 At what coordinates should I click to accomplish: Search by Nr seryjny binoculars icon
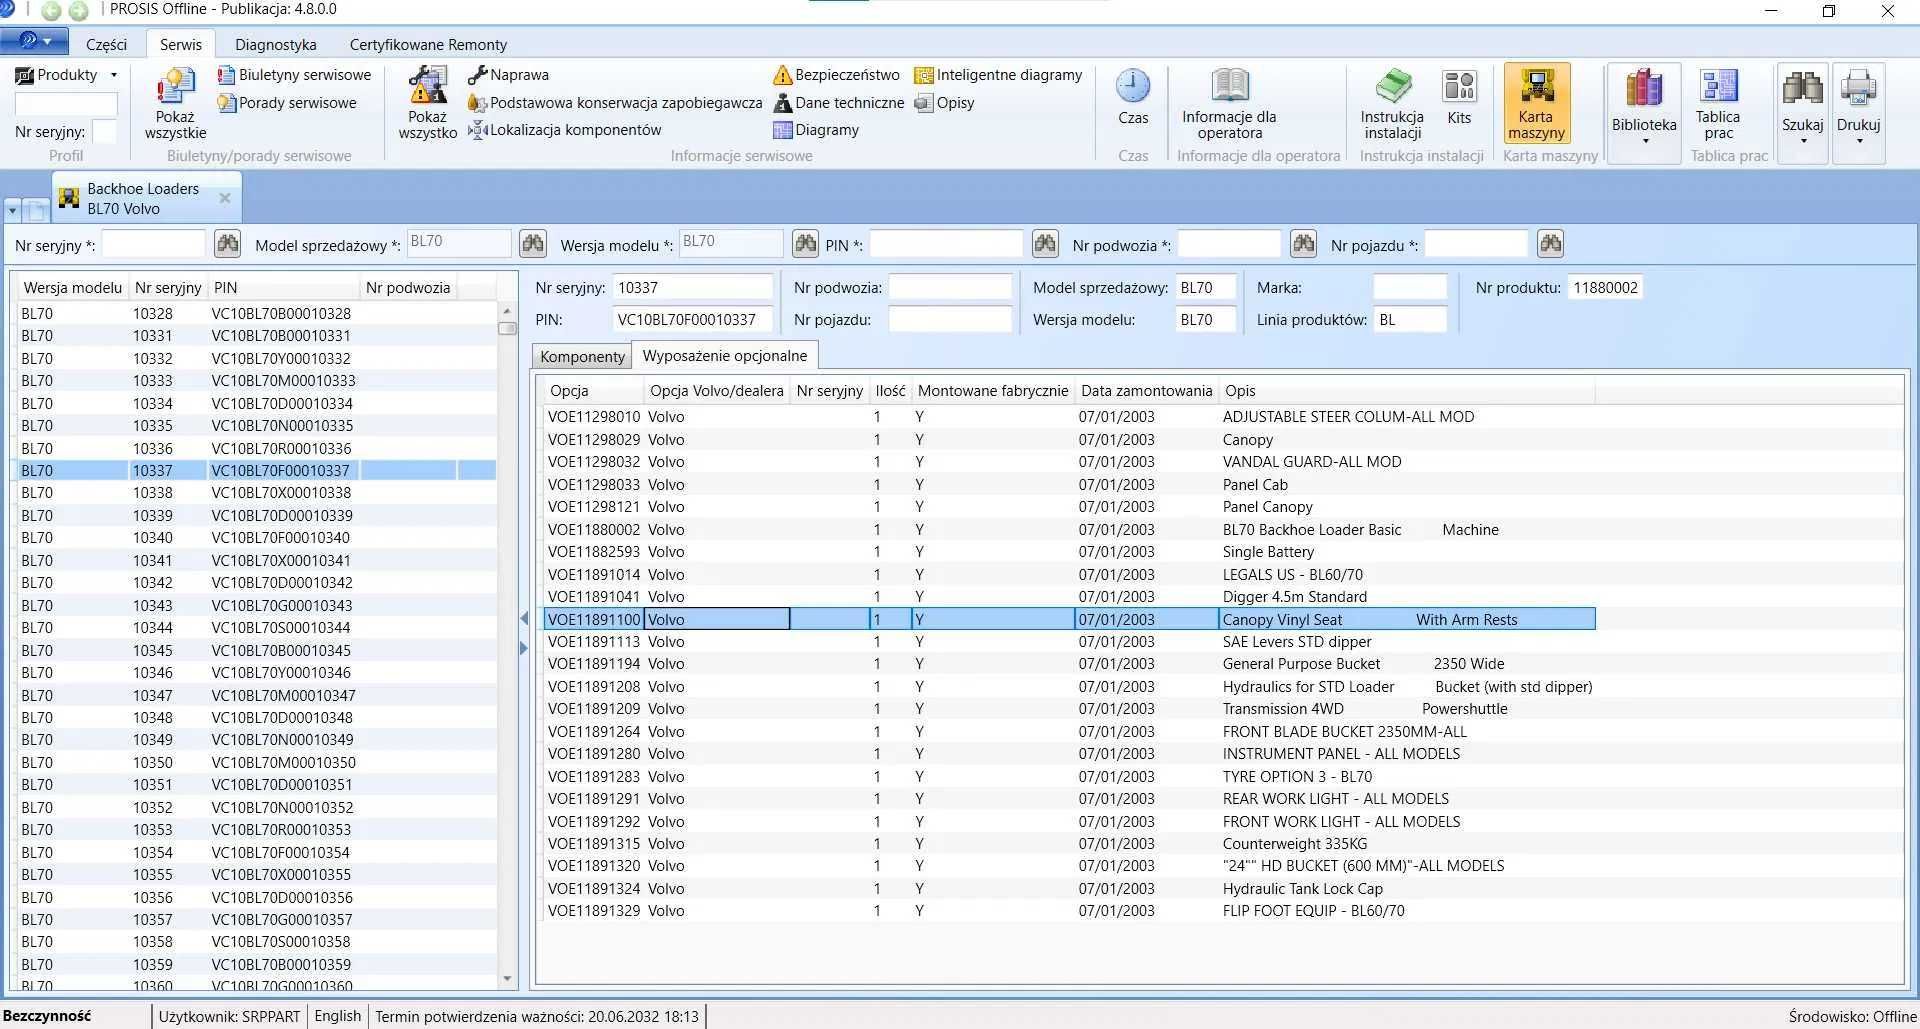228,243
